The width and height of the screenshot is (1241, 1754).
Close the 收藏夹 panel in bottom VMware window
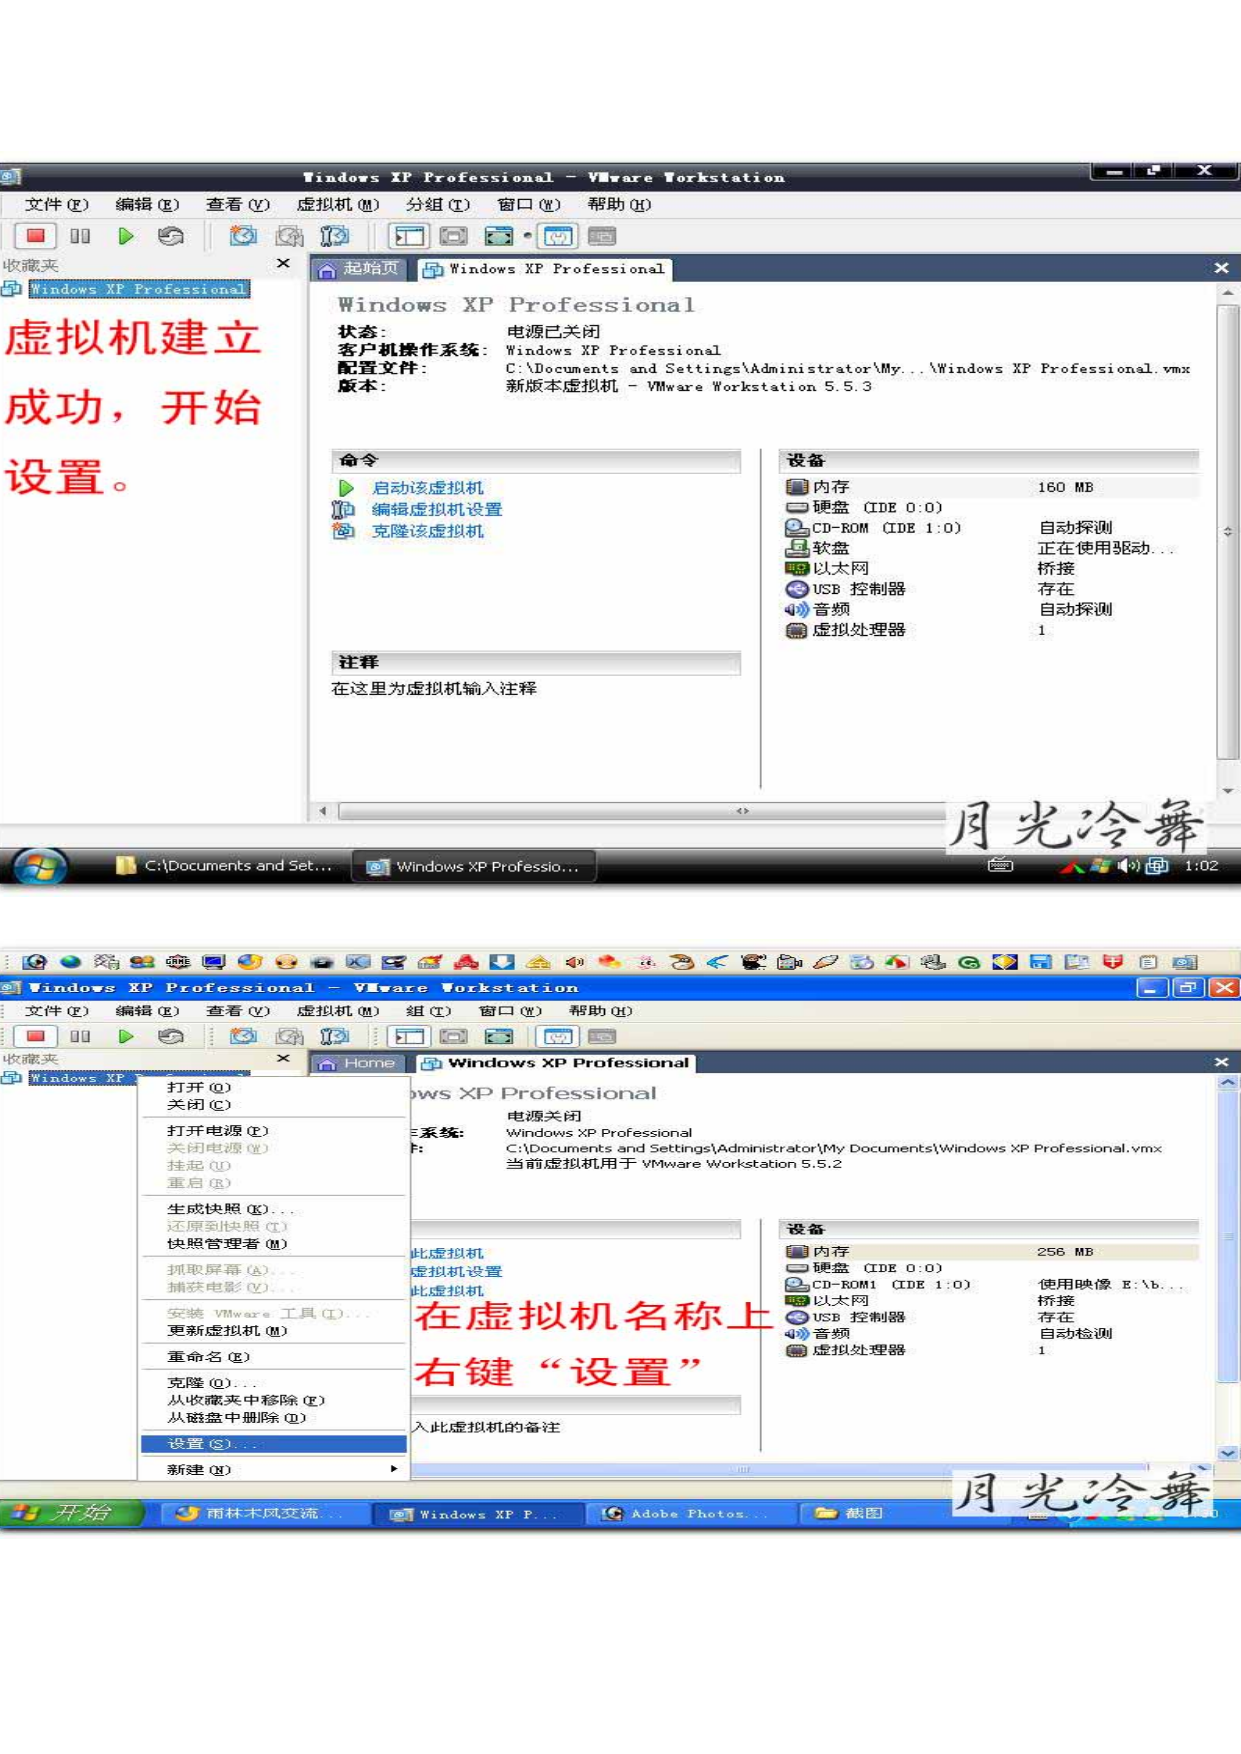pyautogui.click(x=283, y=1058)
